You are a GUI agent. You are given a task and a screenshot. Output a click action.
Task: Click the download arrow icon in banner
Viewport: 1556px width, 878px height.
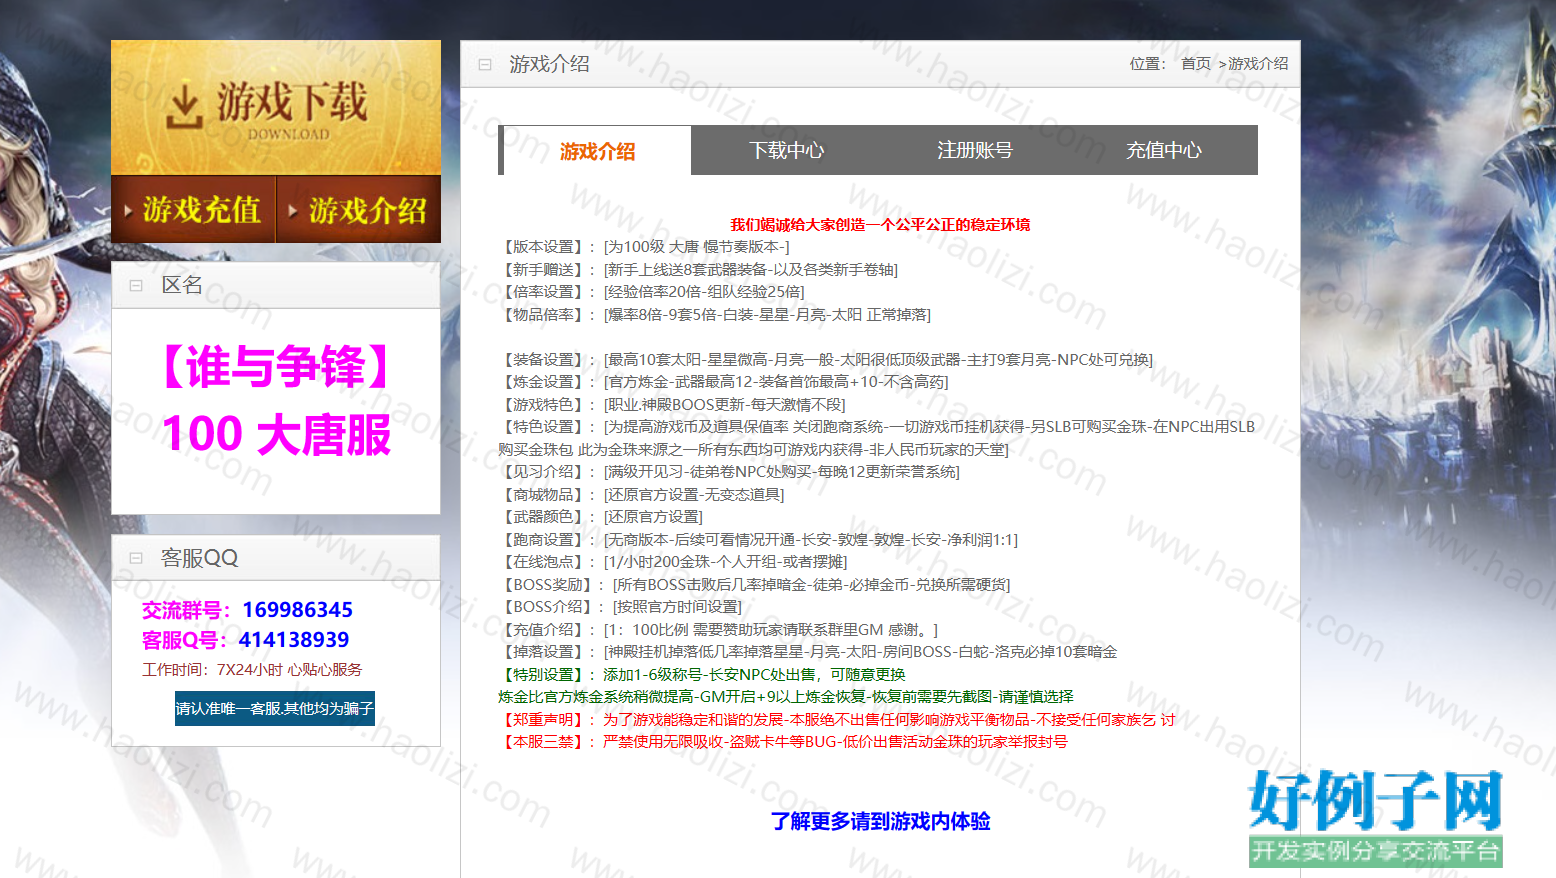point(185,107)
